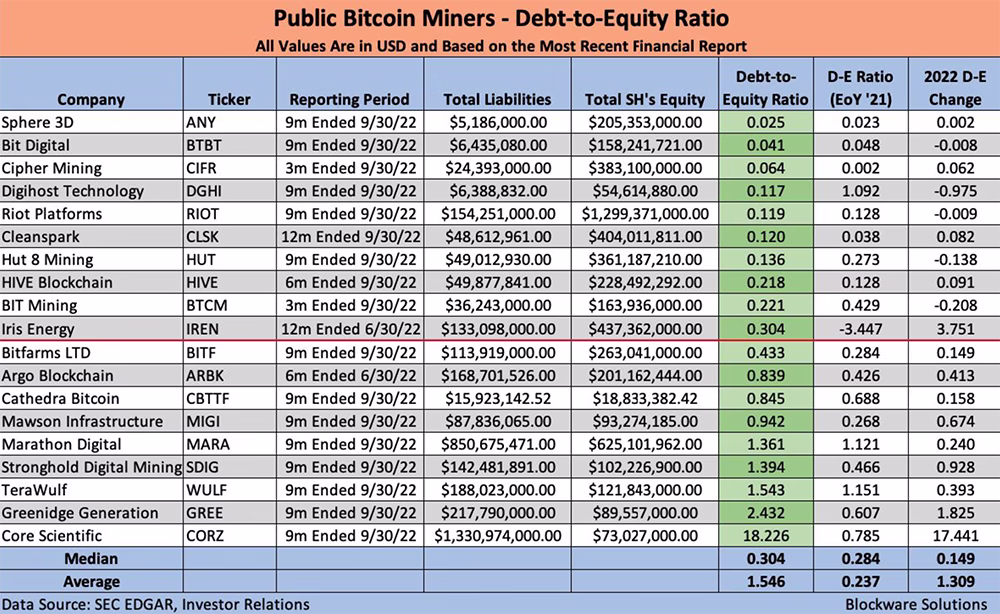The image size is (1000, 614).
Task: Click the Median row label
Action: (91, 559)
